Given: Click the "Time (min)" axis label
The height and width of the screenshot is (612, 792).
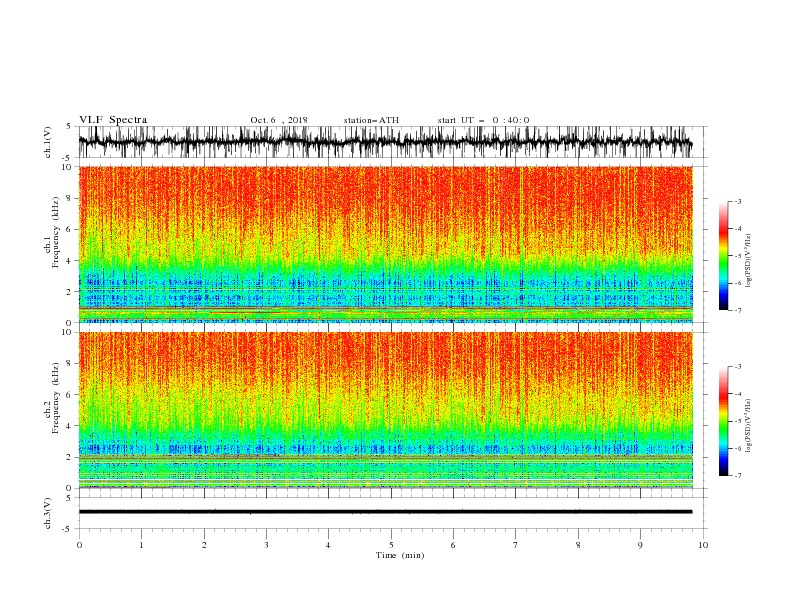Looking at the screenshot, I should click(x=400, y=555).
